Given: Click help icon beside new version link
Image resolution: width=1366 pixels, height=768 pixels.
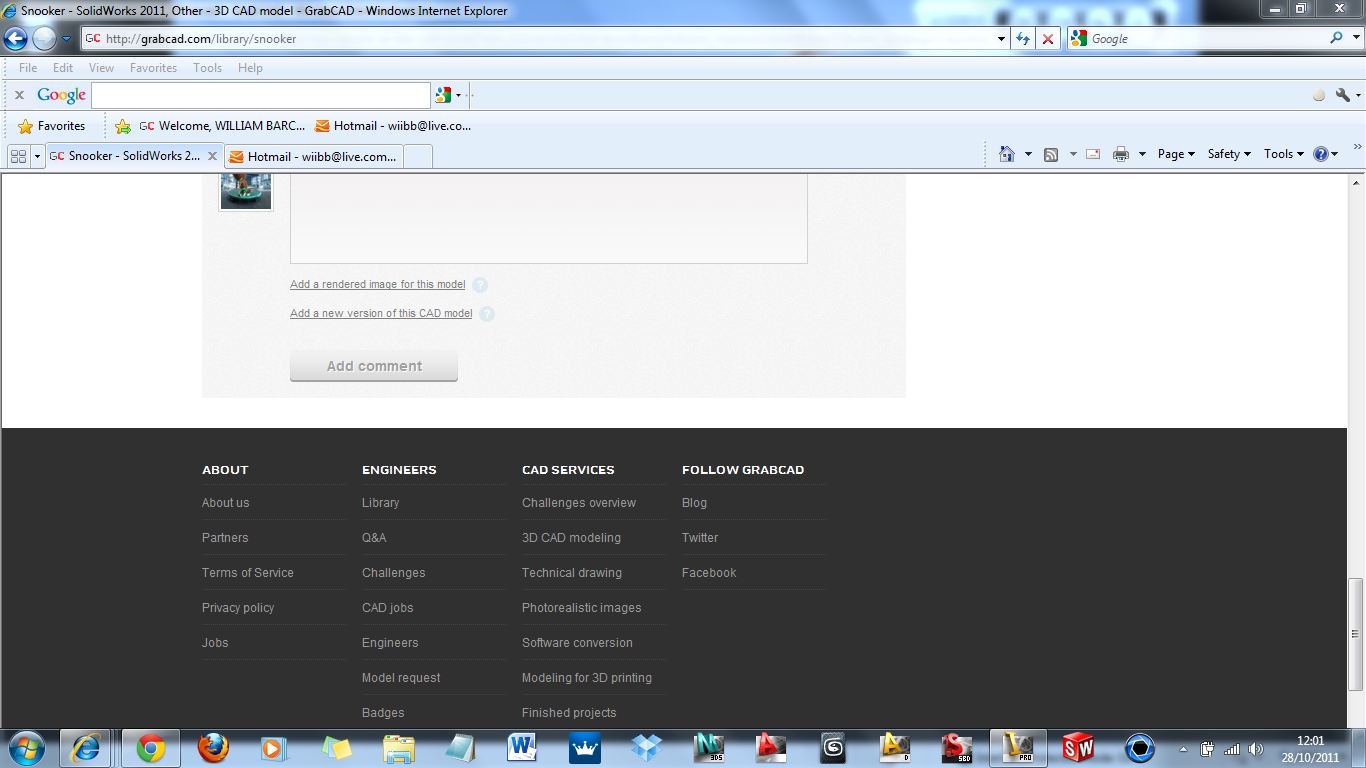Looking at the screenshot, I should 487,314.
